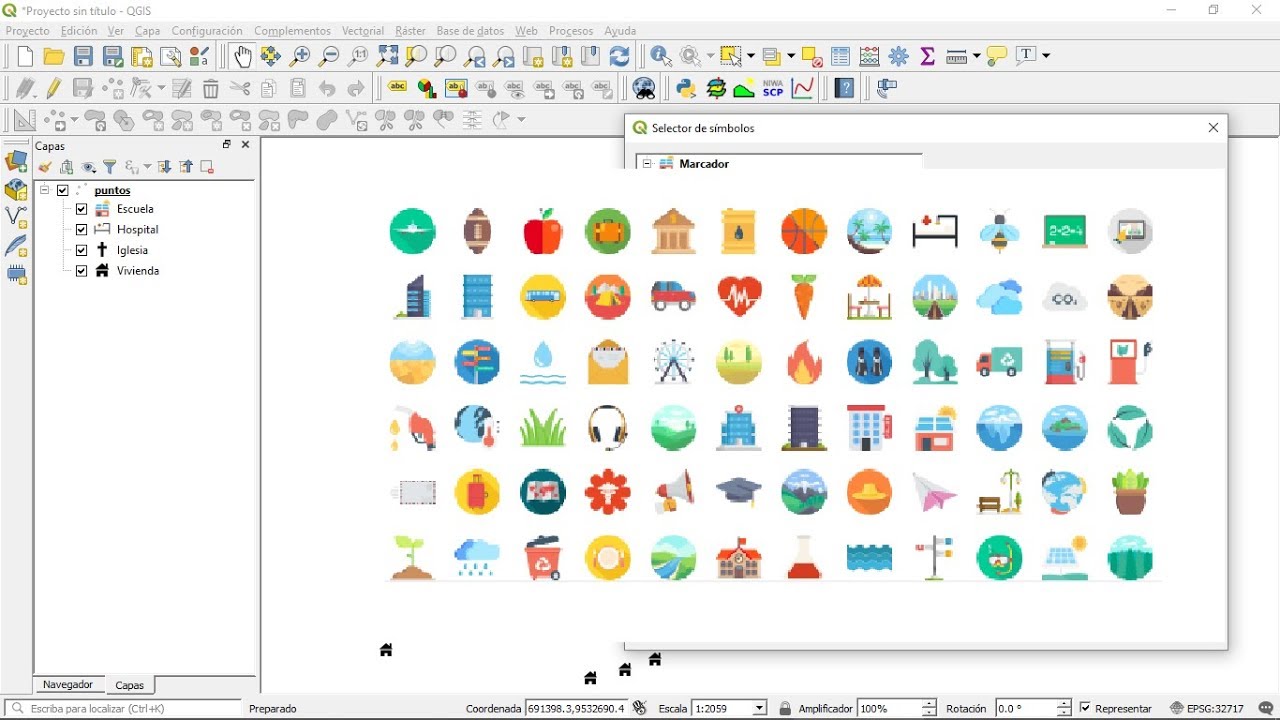Click the diagram options pie chart icon
The width and height of the screenshot is (1280, 720).
click(x=427, y=89)
